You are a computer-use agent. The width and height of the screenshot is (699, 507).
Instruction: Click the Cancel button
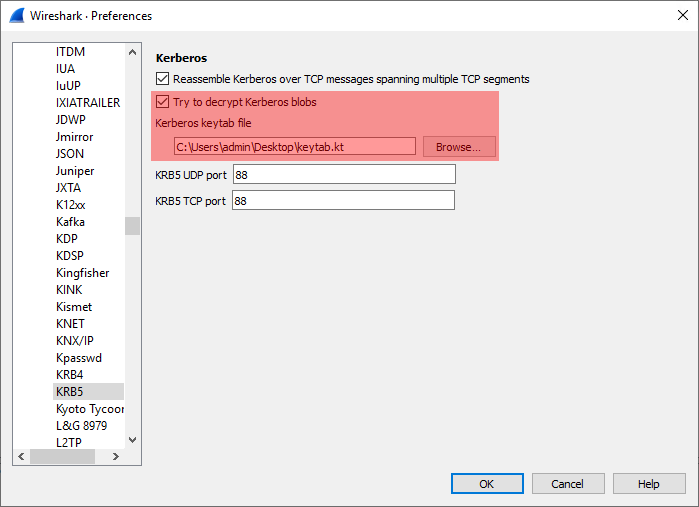coord(568,484)
